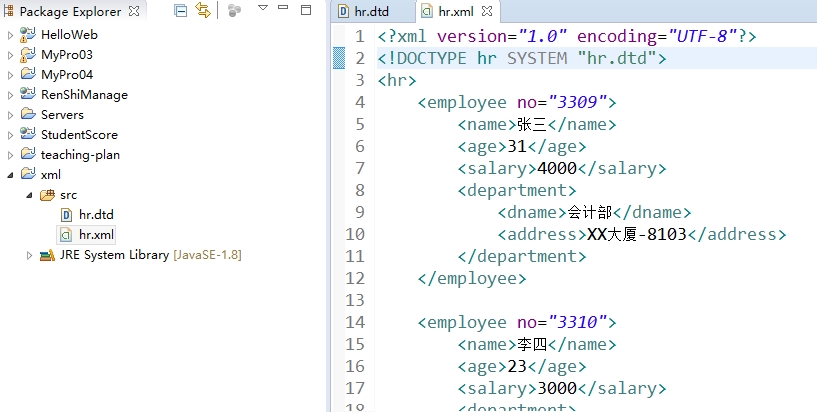This screenshot has width=817, height=412.
Task: Select the xml project icon
Action: pyautogui.click(x=28, y=174)
